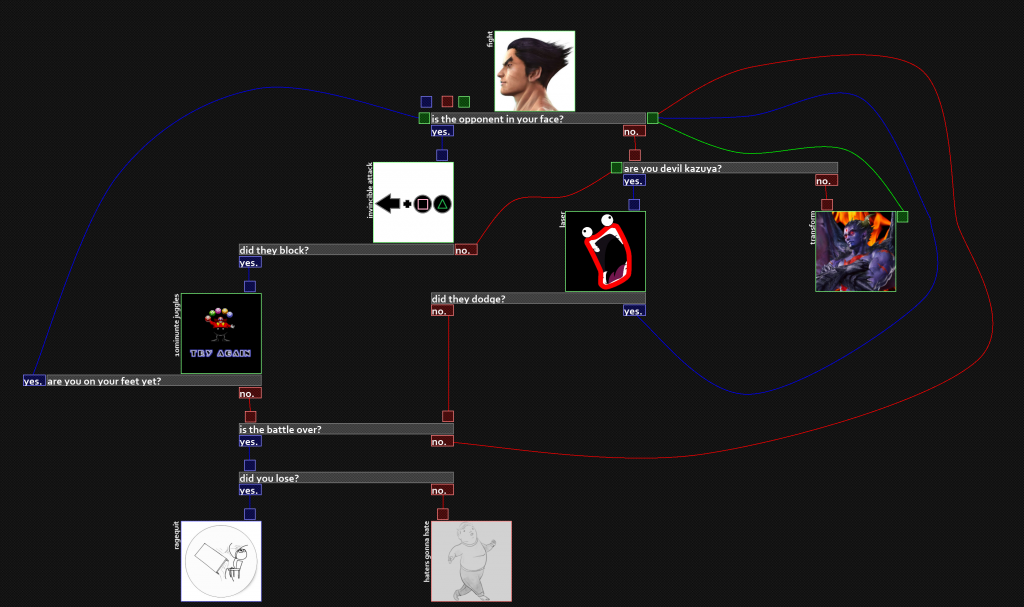The height and width of the screenshot is (607, 1024).
Task: Open the fight portrait thumbnail
Action: 535,71
